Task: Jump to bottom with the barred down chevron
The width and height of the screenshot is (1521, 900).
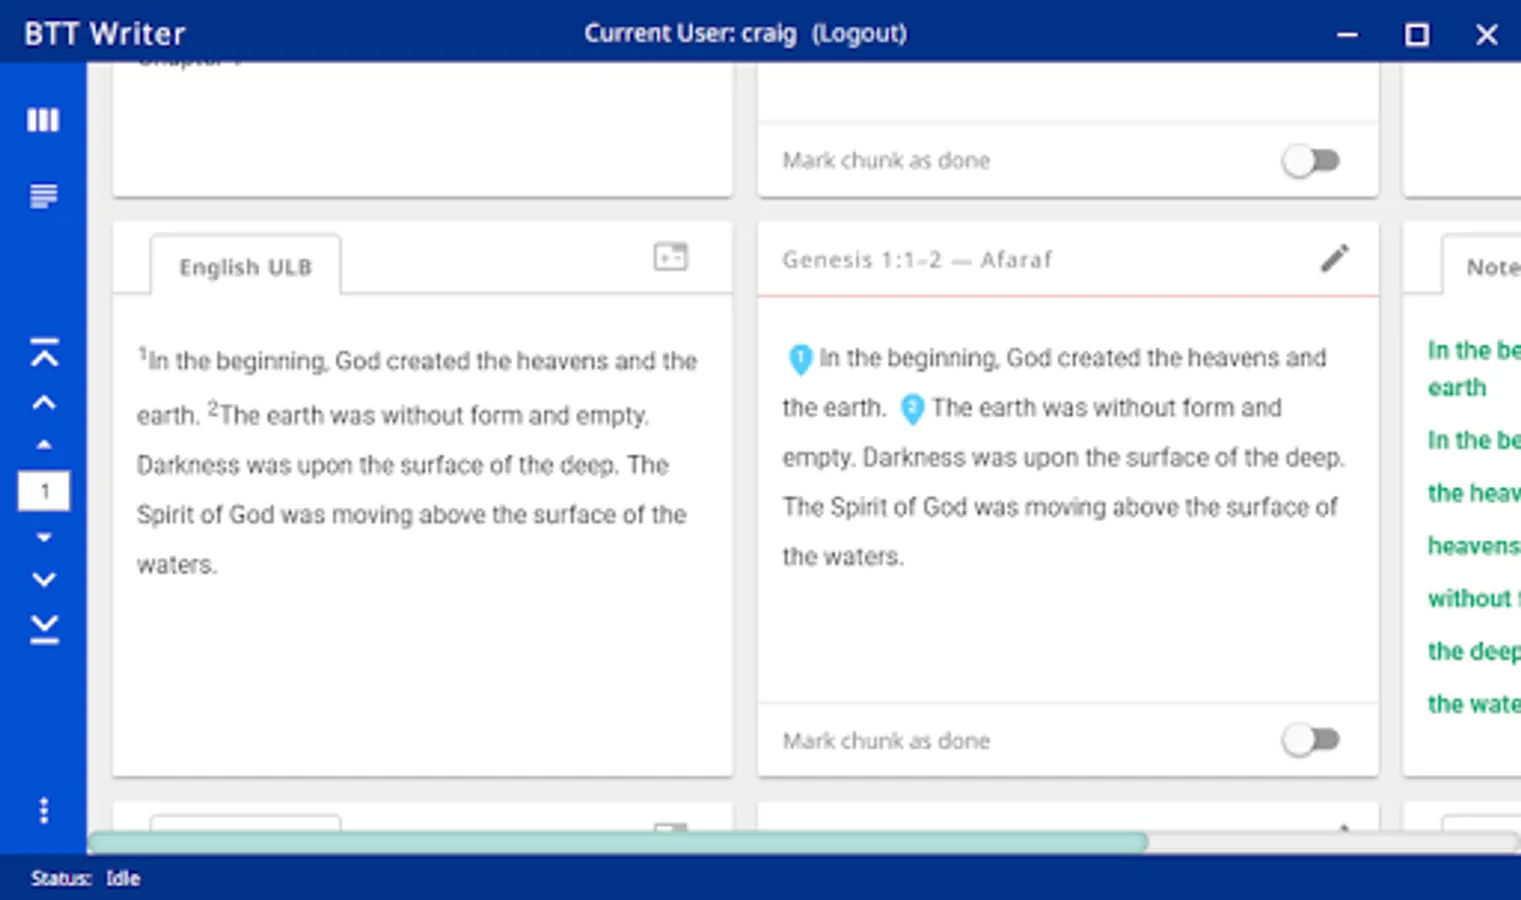Action: 44,628
